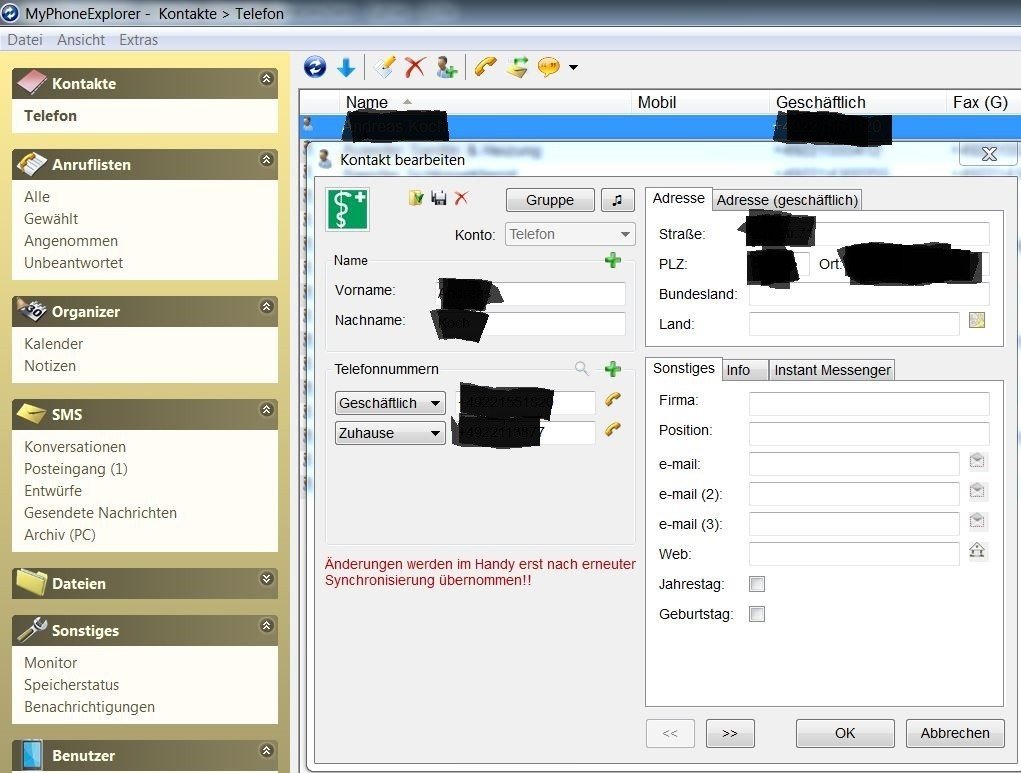Click the edit contact pencil toolbar icon
Image resolution: width=1021 pixels, height=773 pixels.
pos(384,67)
